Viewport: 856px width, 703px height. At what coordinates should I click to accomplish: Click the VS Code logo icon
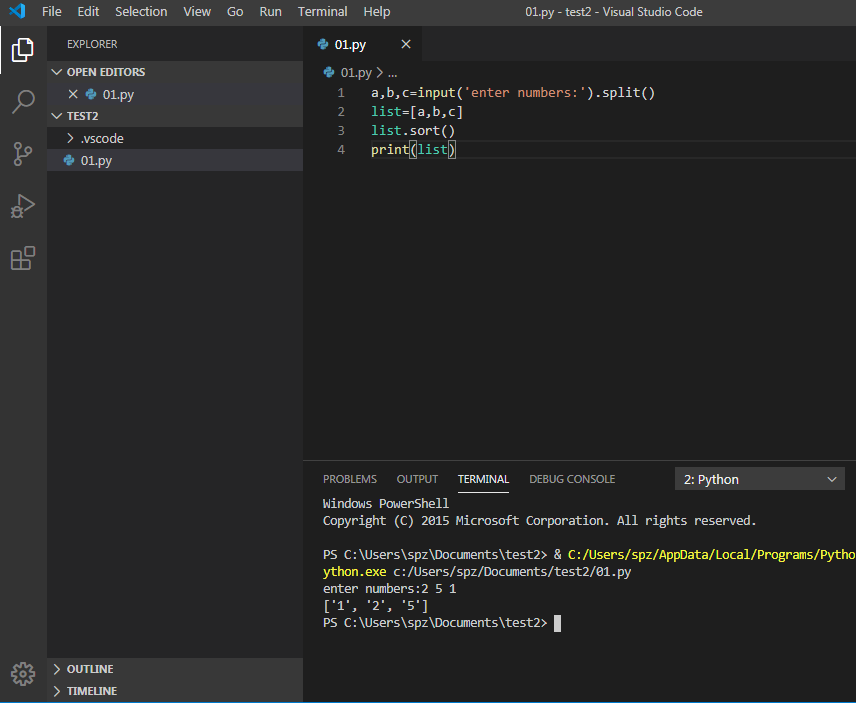tap(17, 12)
